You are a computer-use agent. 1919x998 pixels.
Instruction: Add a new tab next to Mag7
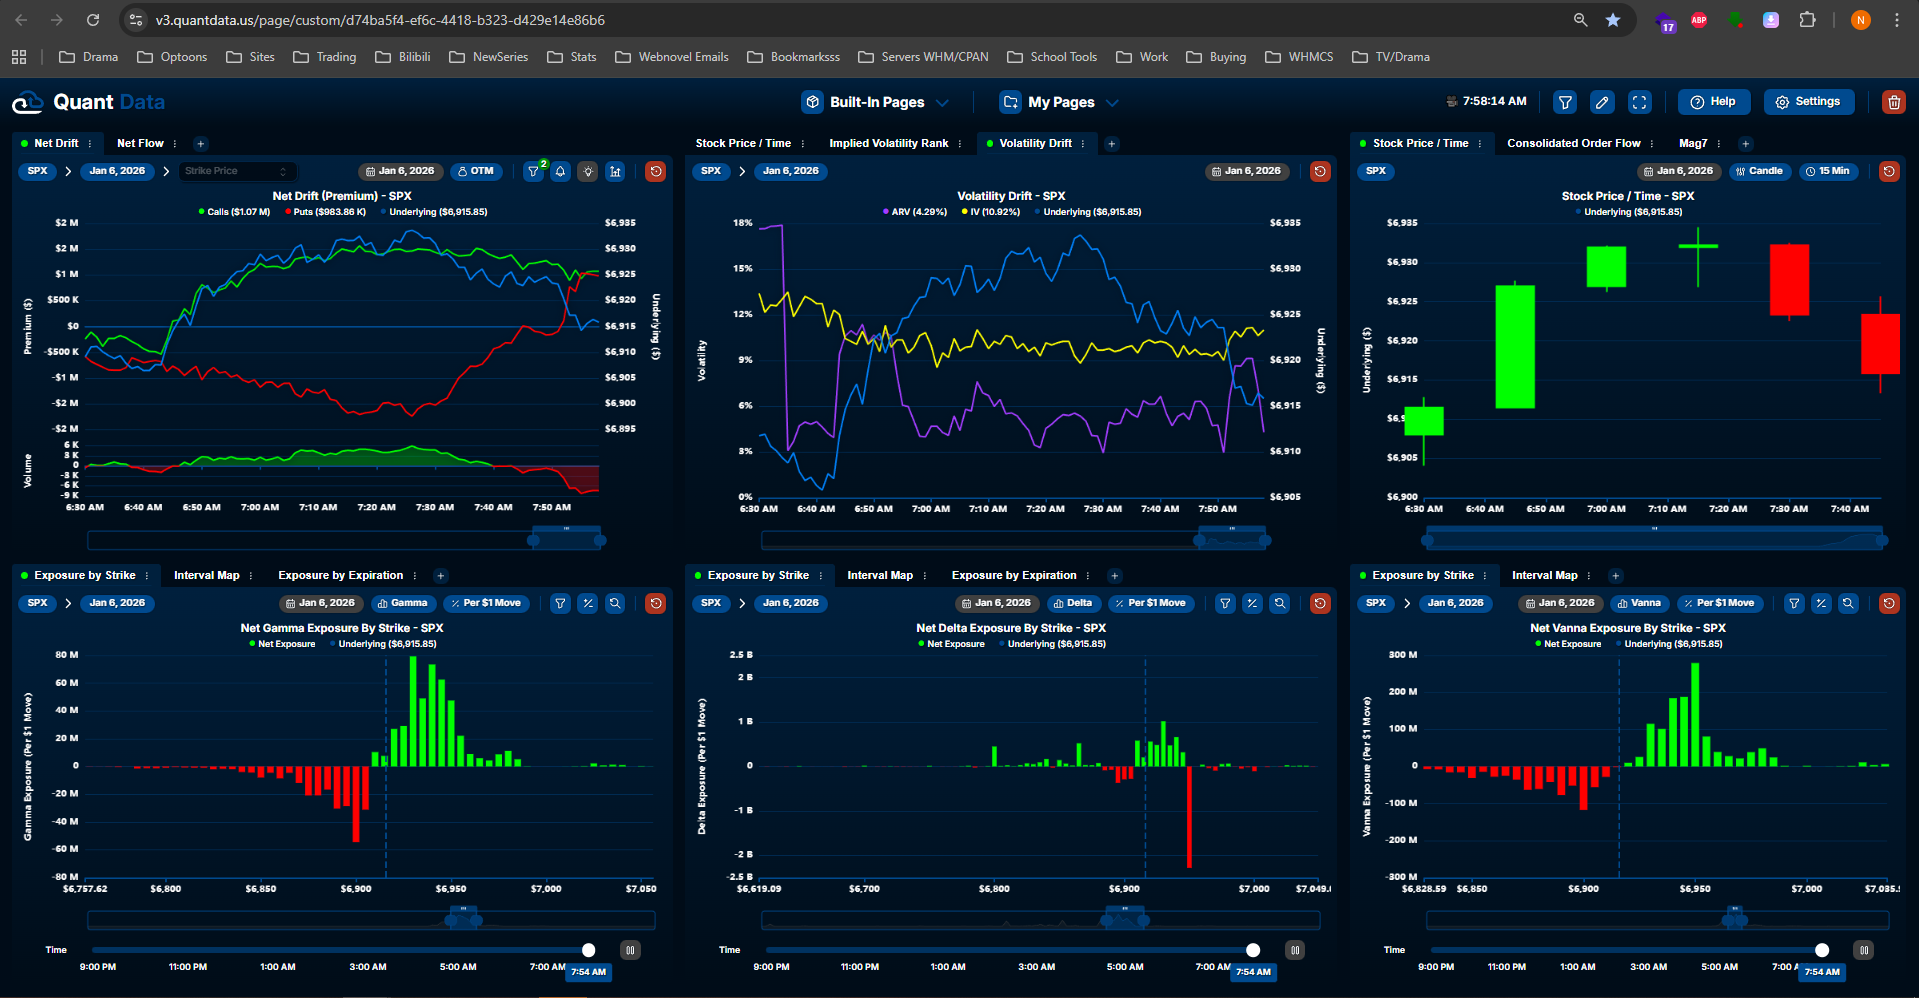[x=1745, y=143]
